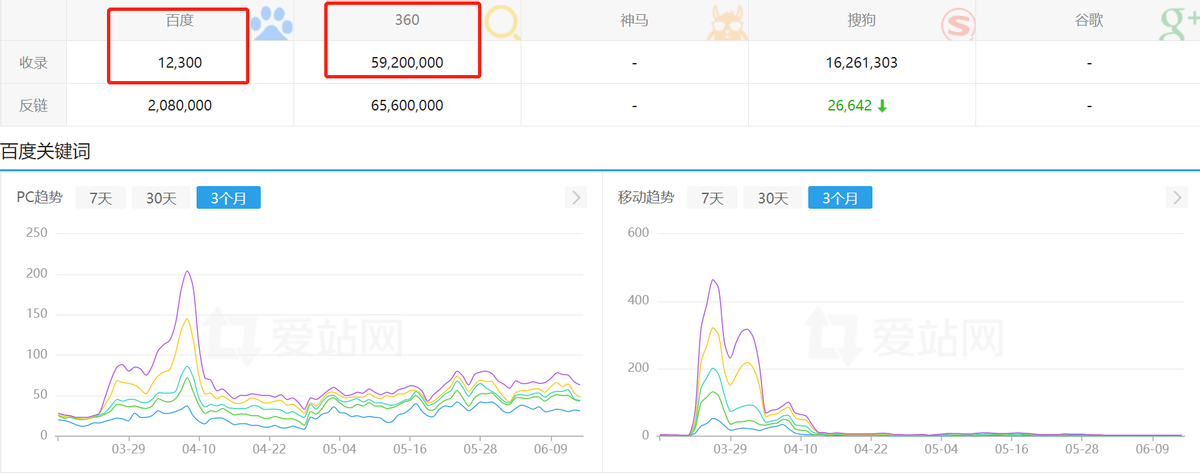Click the 360 search magnifier icon
Screen dimensions: 1200x473
pos(503,22)
